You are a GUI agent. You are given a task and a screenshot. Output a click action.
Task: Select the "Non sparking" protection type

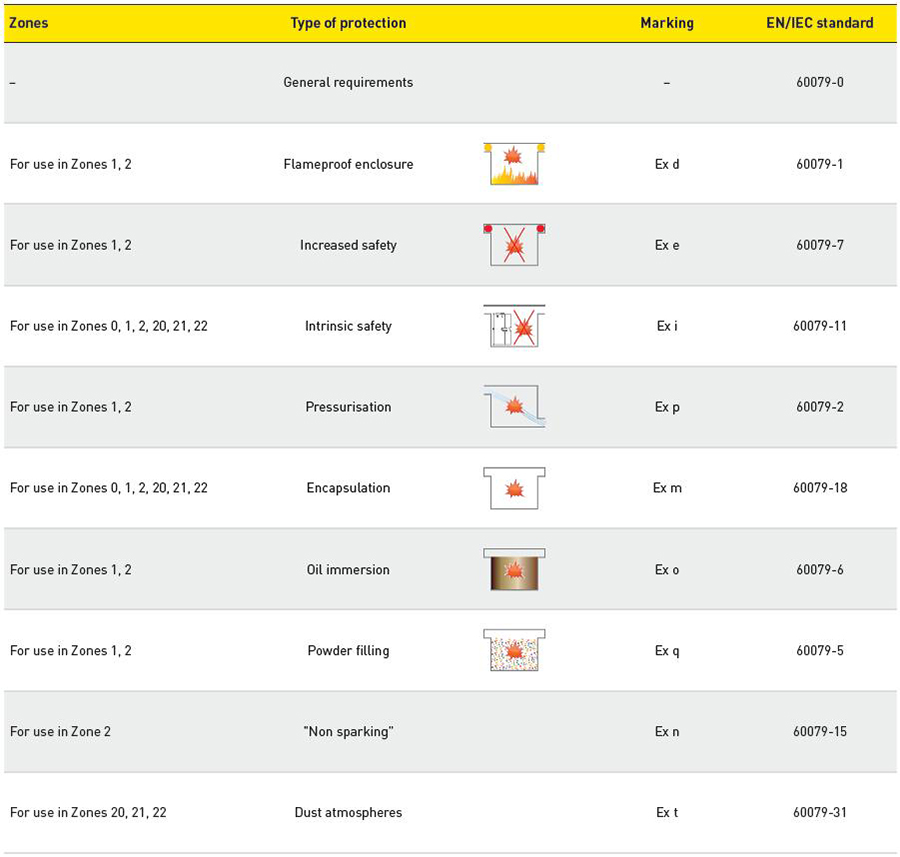[x=348, y=731]
